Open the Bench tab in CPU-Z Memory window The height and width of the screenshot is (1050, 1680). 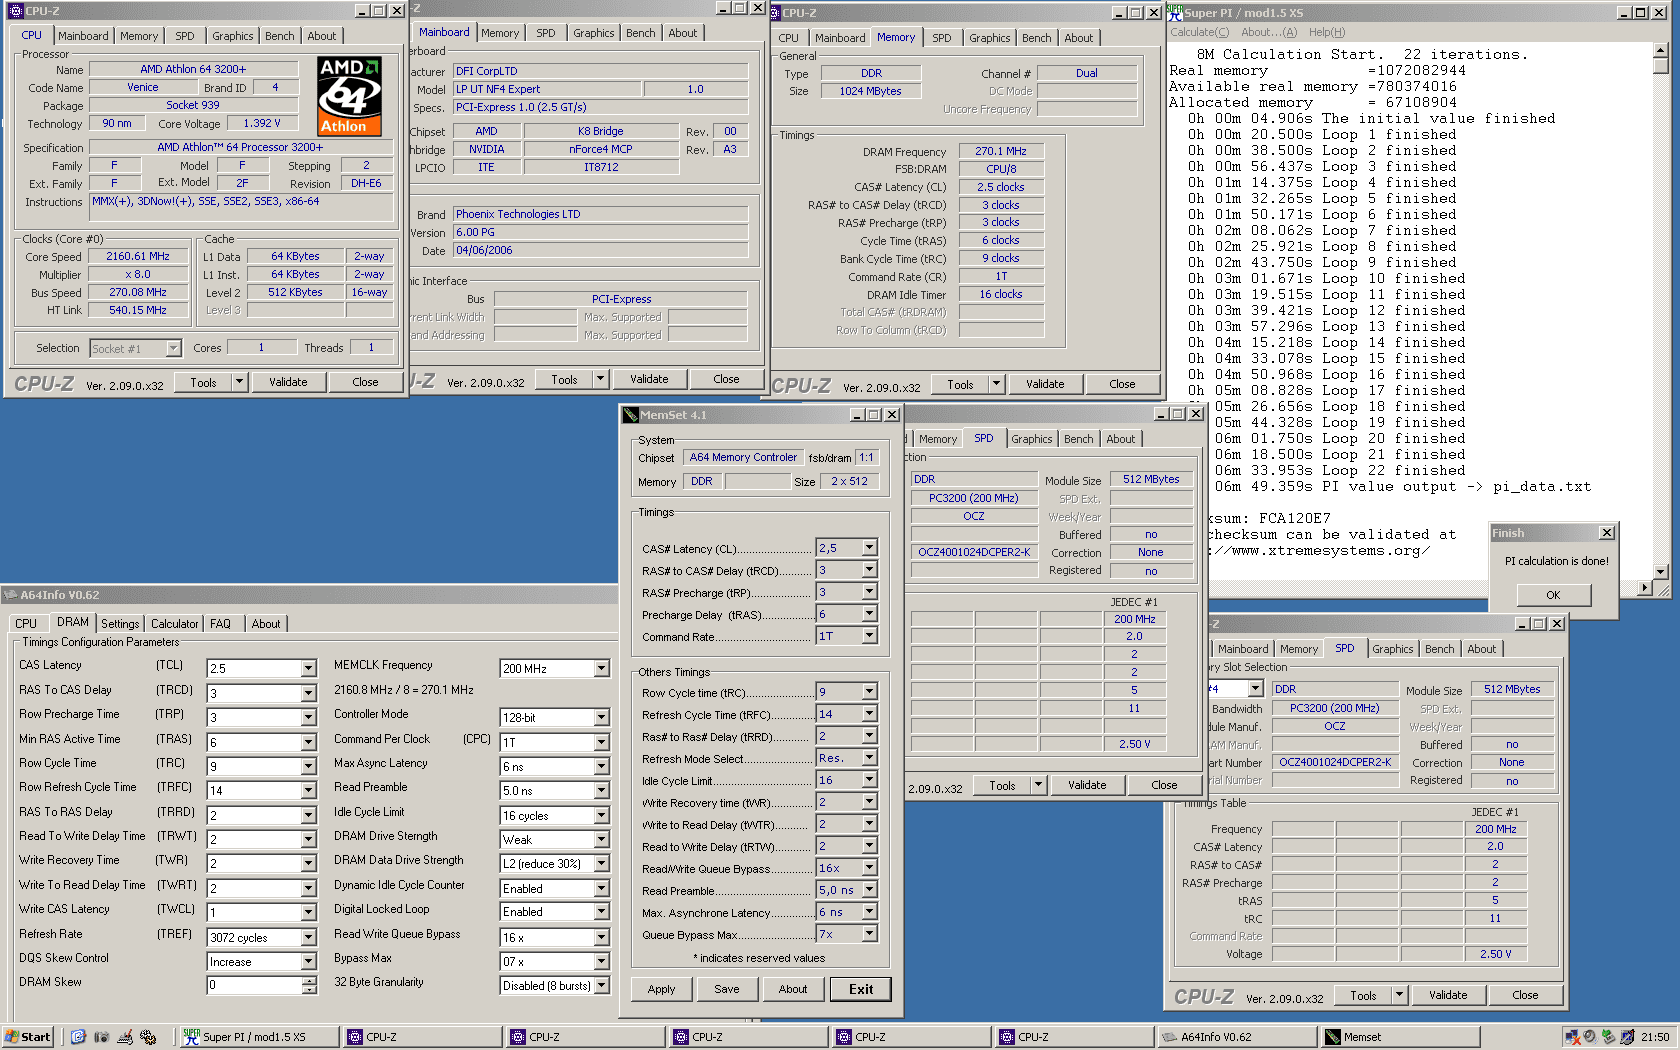[1036, 38]
